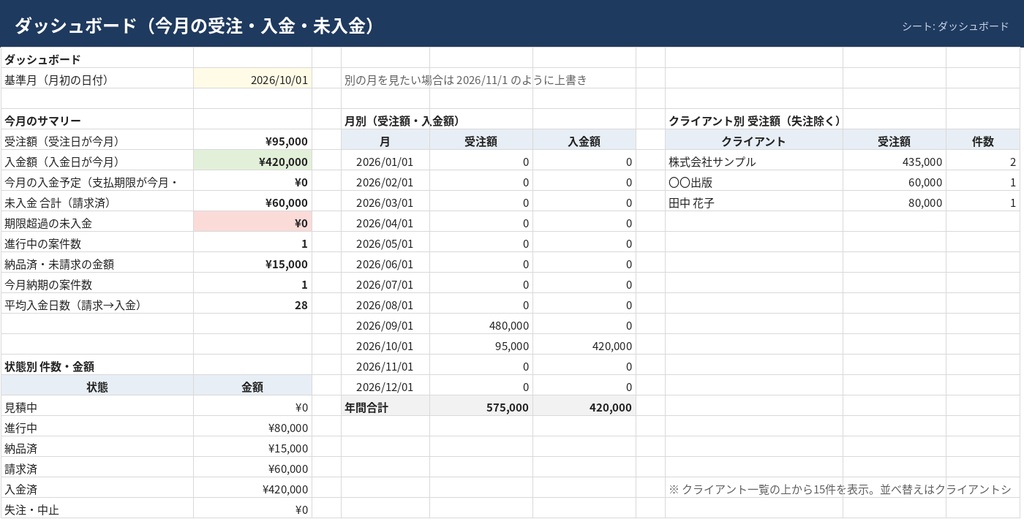
Task: Click the month cell 2026/09/01
Action: (x=385, y=326)
